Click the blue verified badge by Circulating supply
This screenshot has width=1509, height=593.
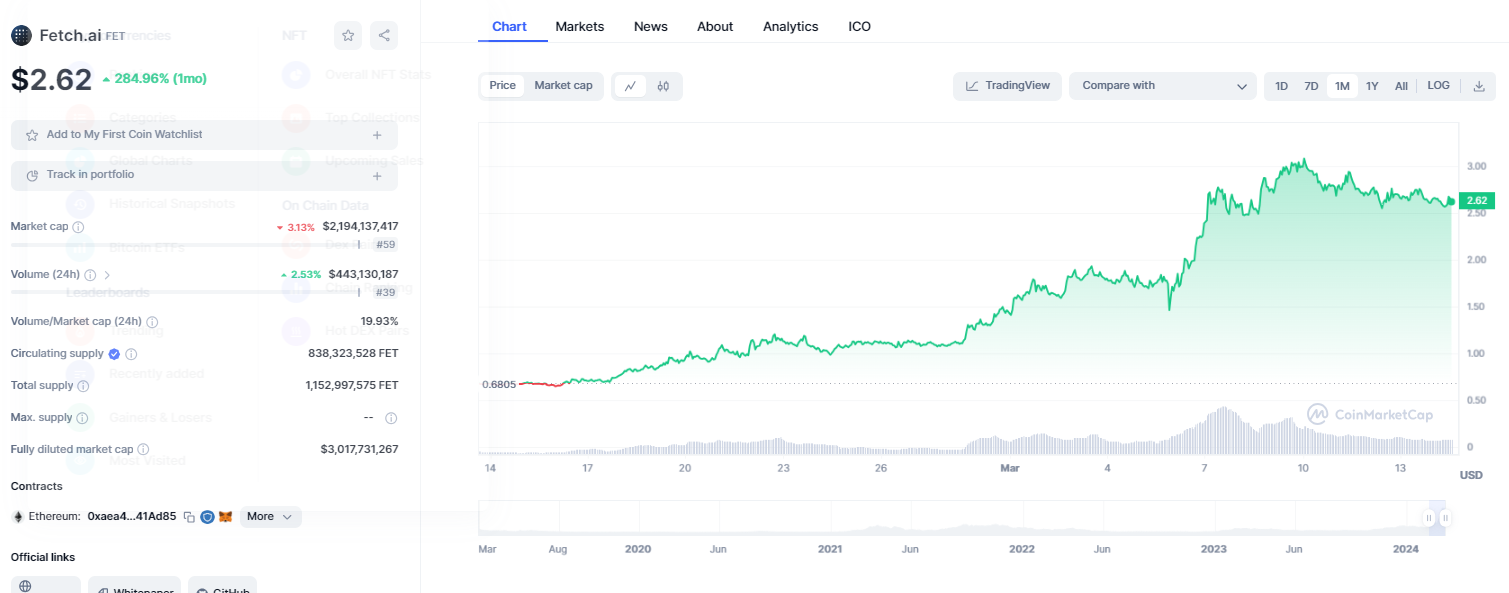(114, 354)
